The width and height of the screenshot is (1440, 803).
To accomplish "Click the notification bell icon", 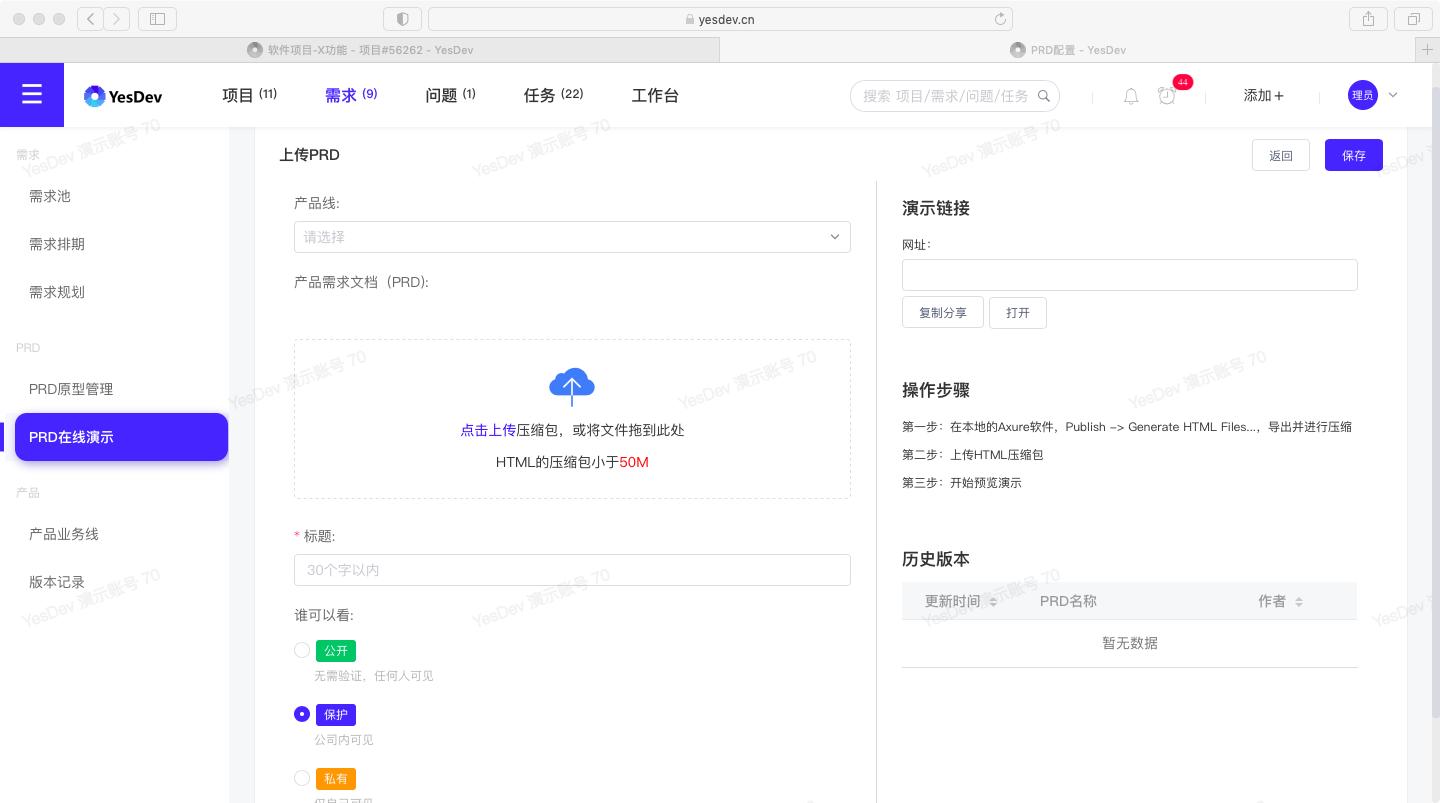I will point(1131,95).
